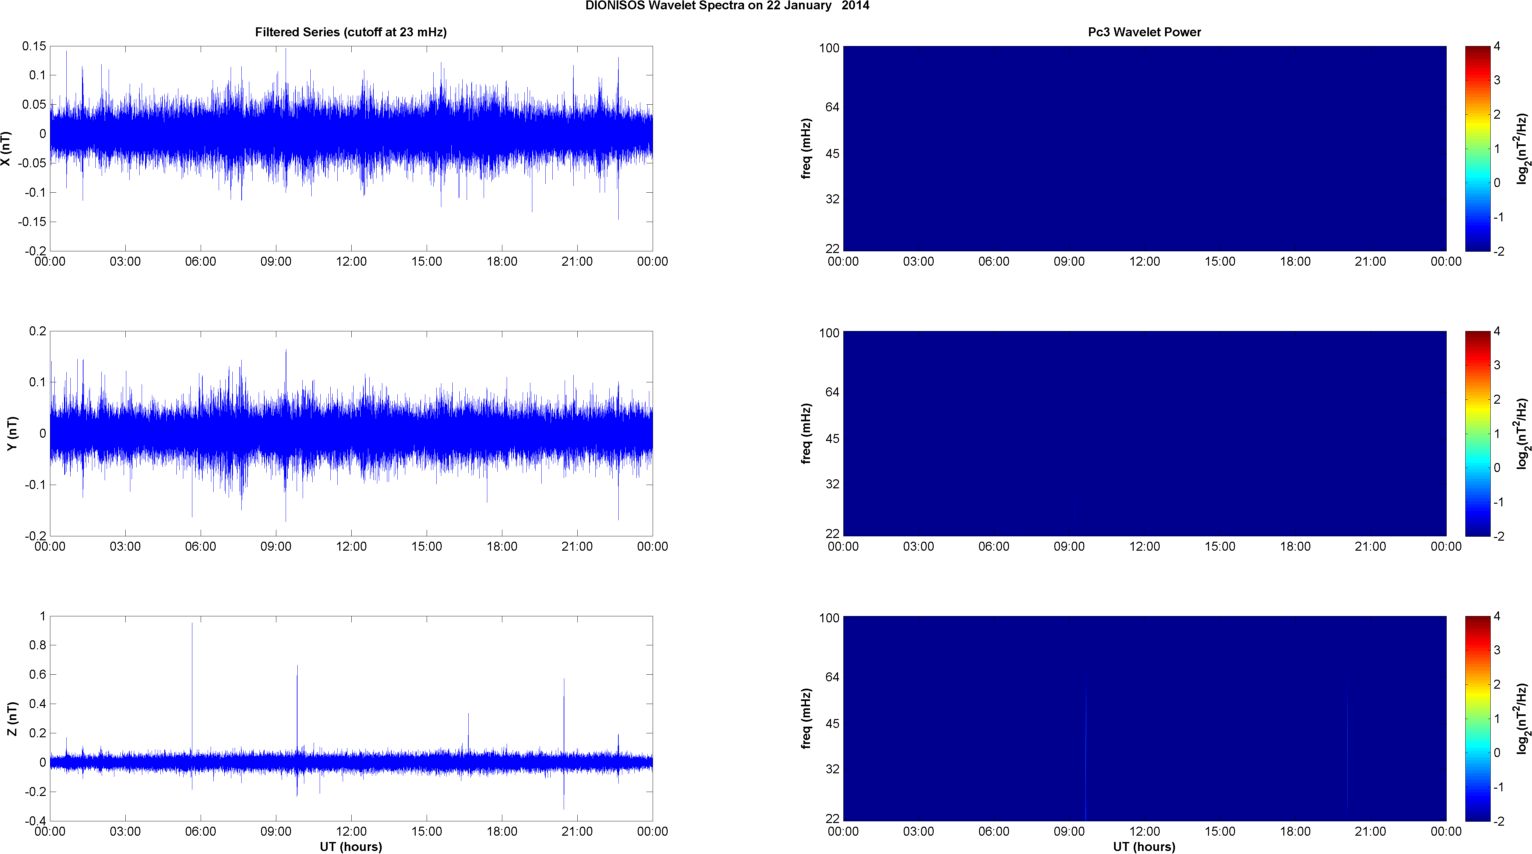The width and height of the screenshot is (1532, 854).
Task: Click the 03:00 tick under the bottom spectrogram
Action: (919, 832)
